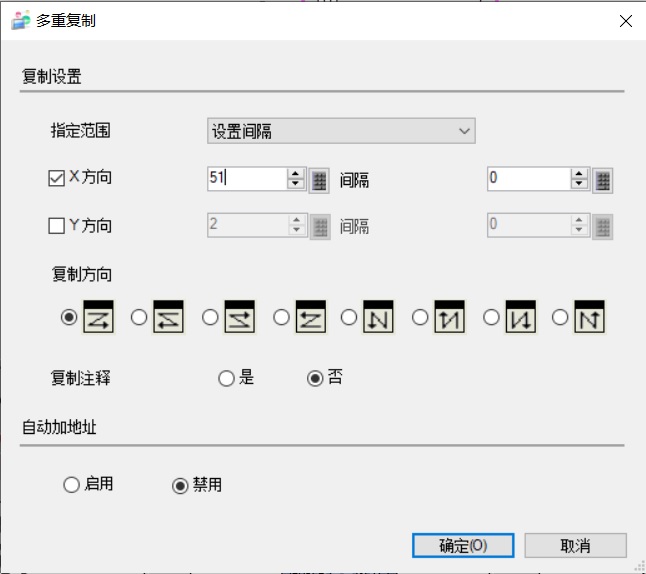Click the fifth 复制方向 pattern icon
The height and width of the screenshot is (574, 646).
coord(379,316)
